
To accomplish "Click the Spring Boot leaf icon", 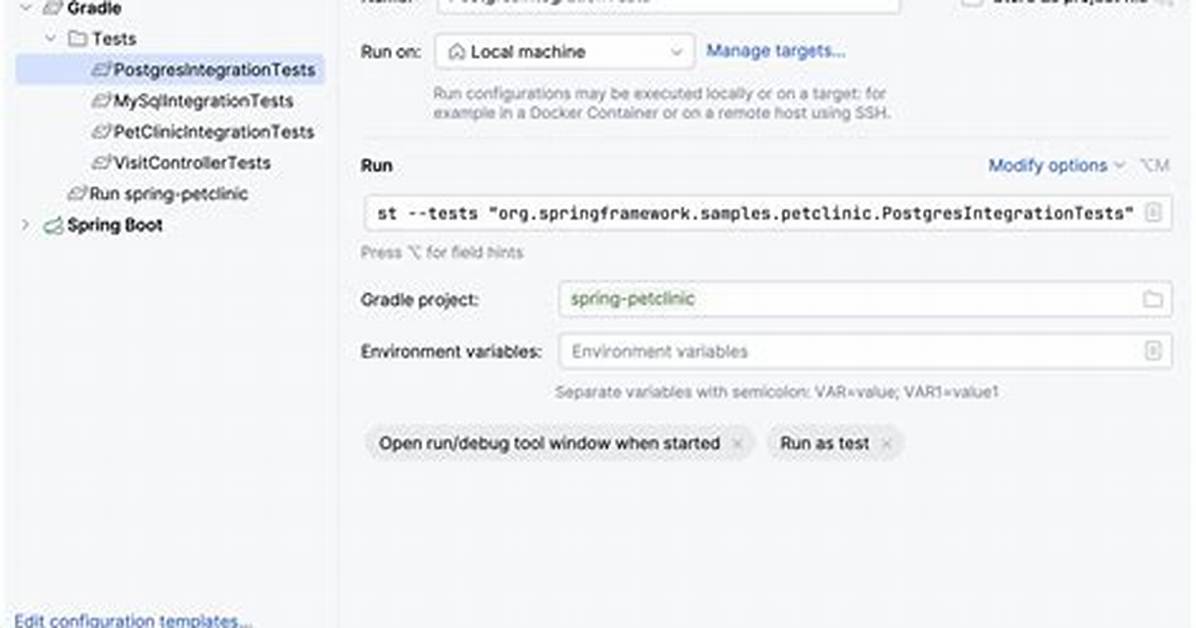I will pos(53,225).
